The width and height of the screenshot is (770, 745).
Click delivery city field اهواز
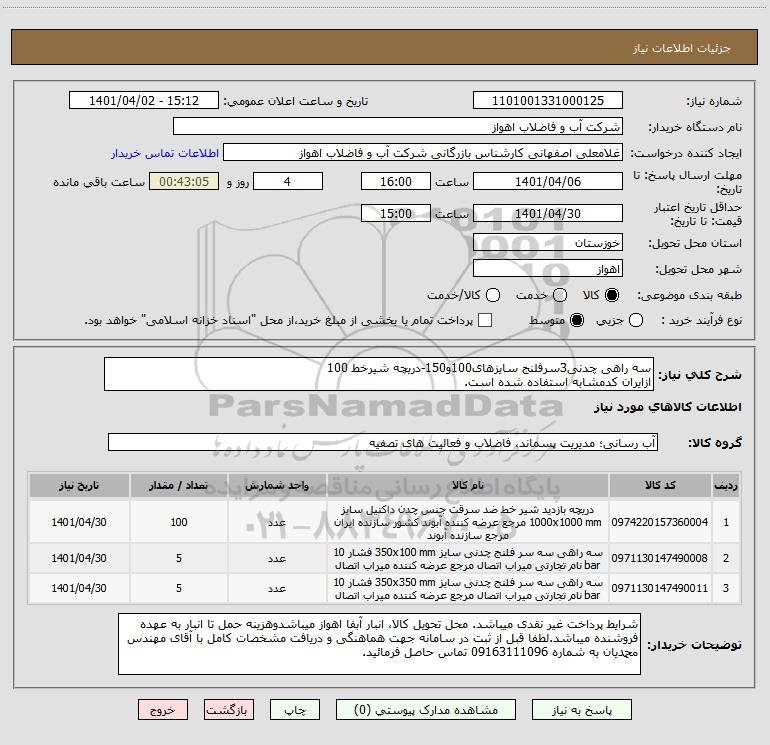548,269
